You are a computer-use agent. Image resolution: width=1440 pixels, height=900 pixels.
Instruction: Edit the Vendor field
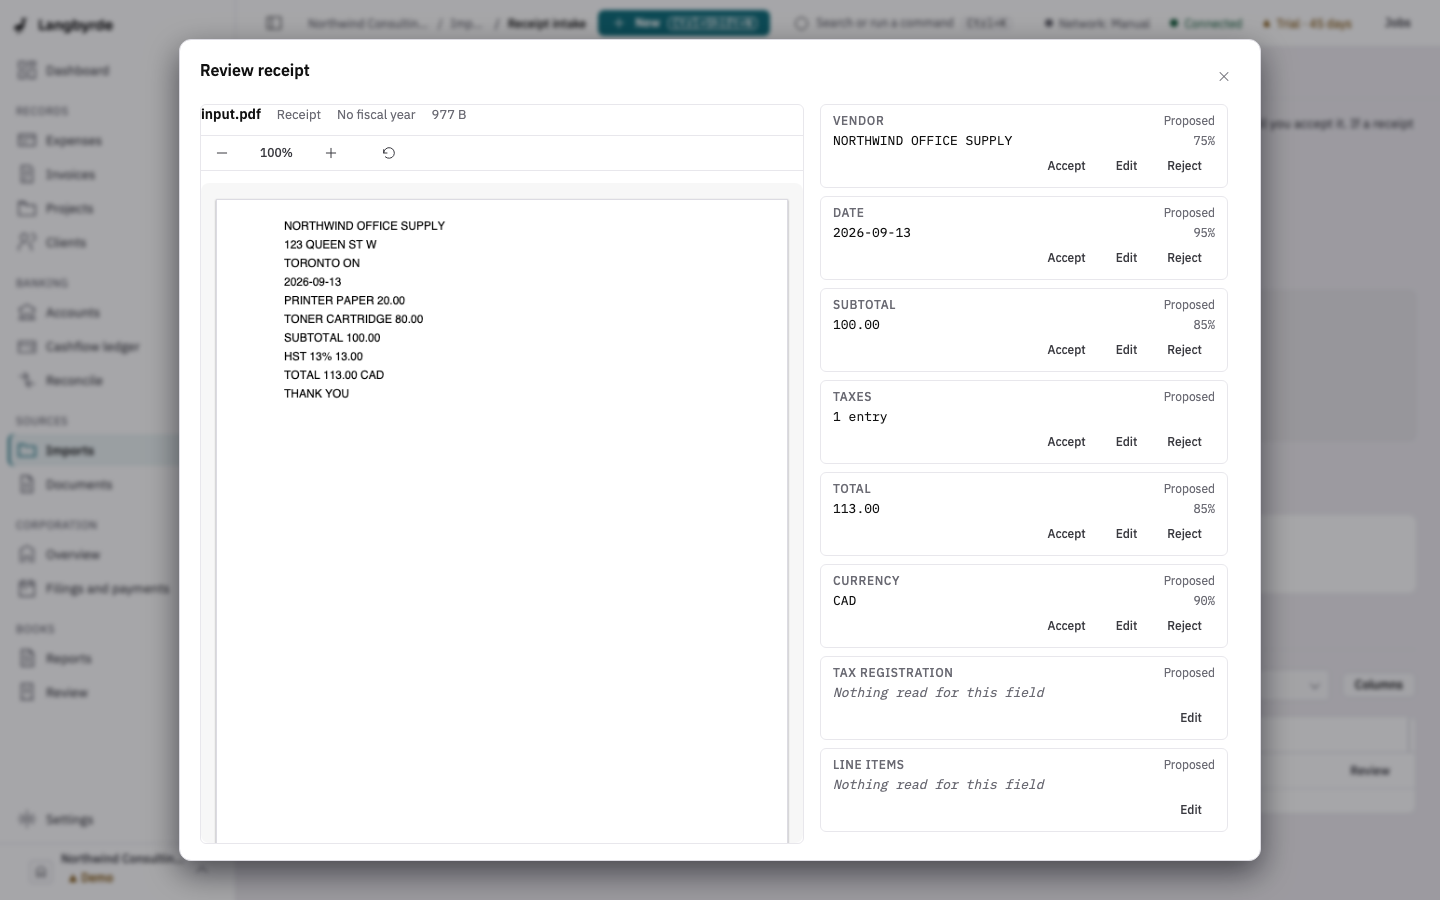pyautogui.click(x=1126, y=166)
